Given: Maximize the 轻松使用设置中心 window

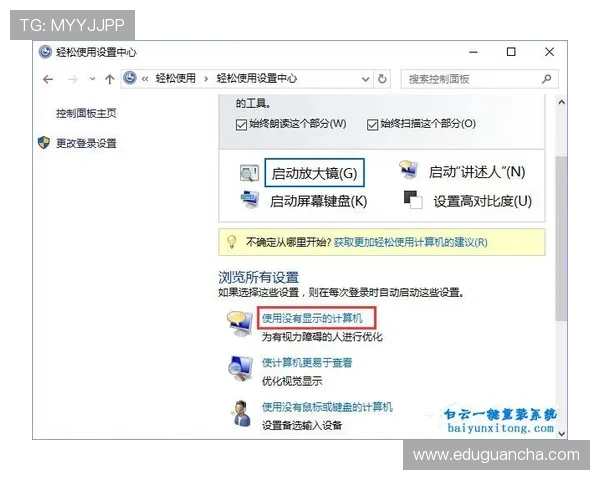Looking at the screenshot, I should [x=511, y=52].
